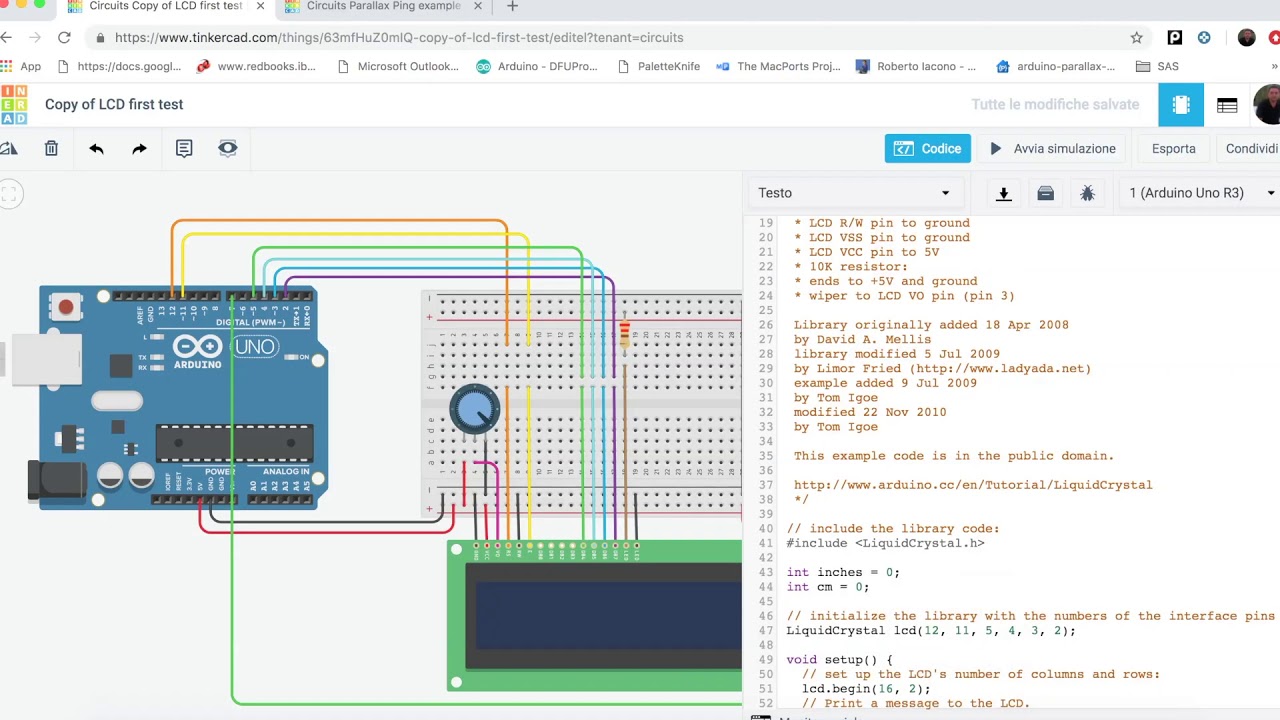This screenshot has height=720, width=1280.
Task: Reload the browser page
Action: click(64, 37)
